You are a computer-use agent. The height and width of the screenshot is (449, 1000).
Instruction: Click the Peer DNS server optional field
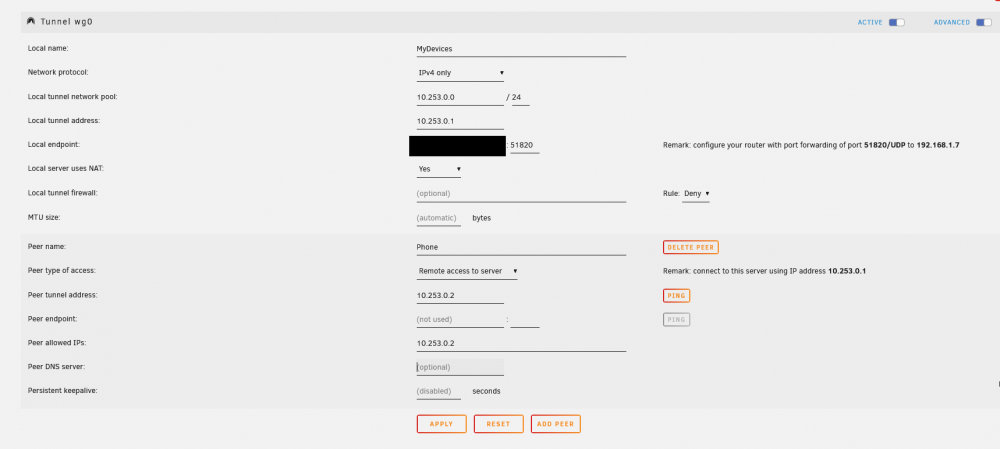460,367
